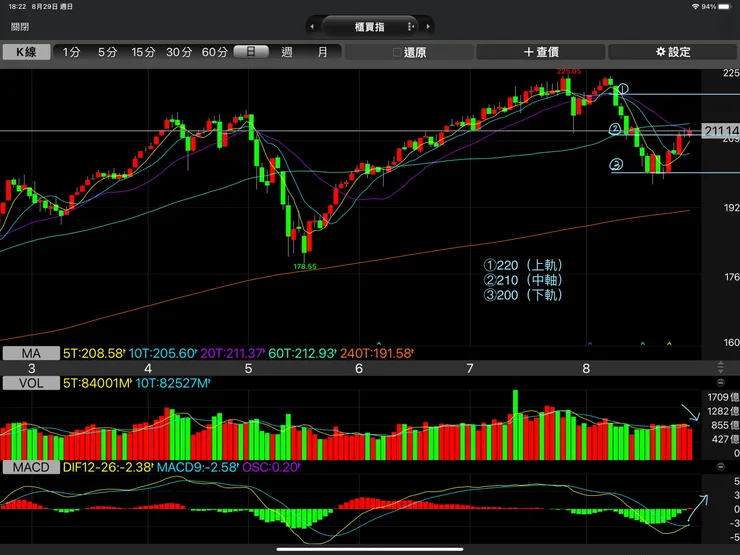Screen dimensions: 740x555
Task: Open the 設定 settings gear button
Action: coord(673,52)
